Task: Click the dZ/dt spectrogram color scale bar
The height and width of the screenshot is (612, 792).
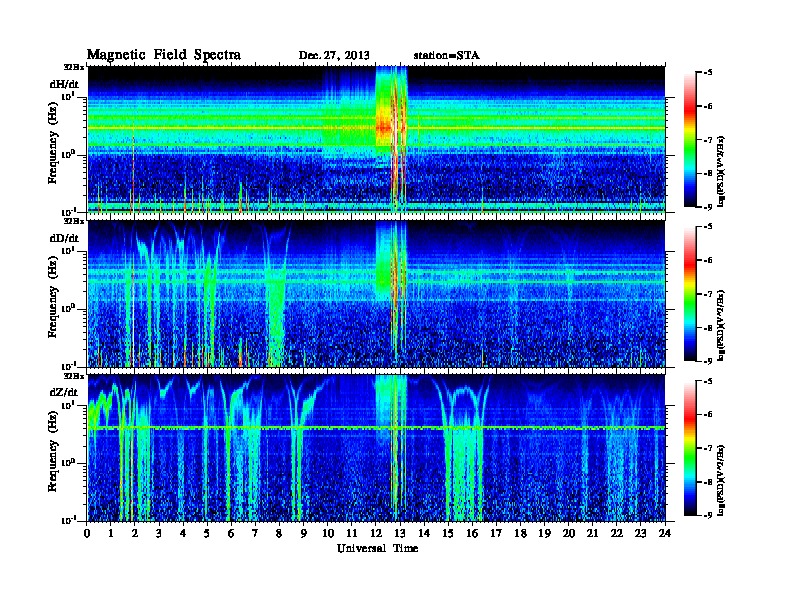Action: pos(689,448)
